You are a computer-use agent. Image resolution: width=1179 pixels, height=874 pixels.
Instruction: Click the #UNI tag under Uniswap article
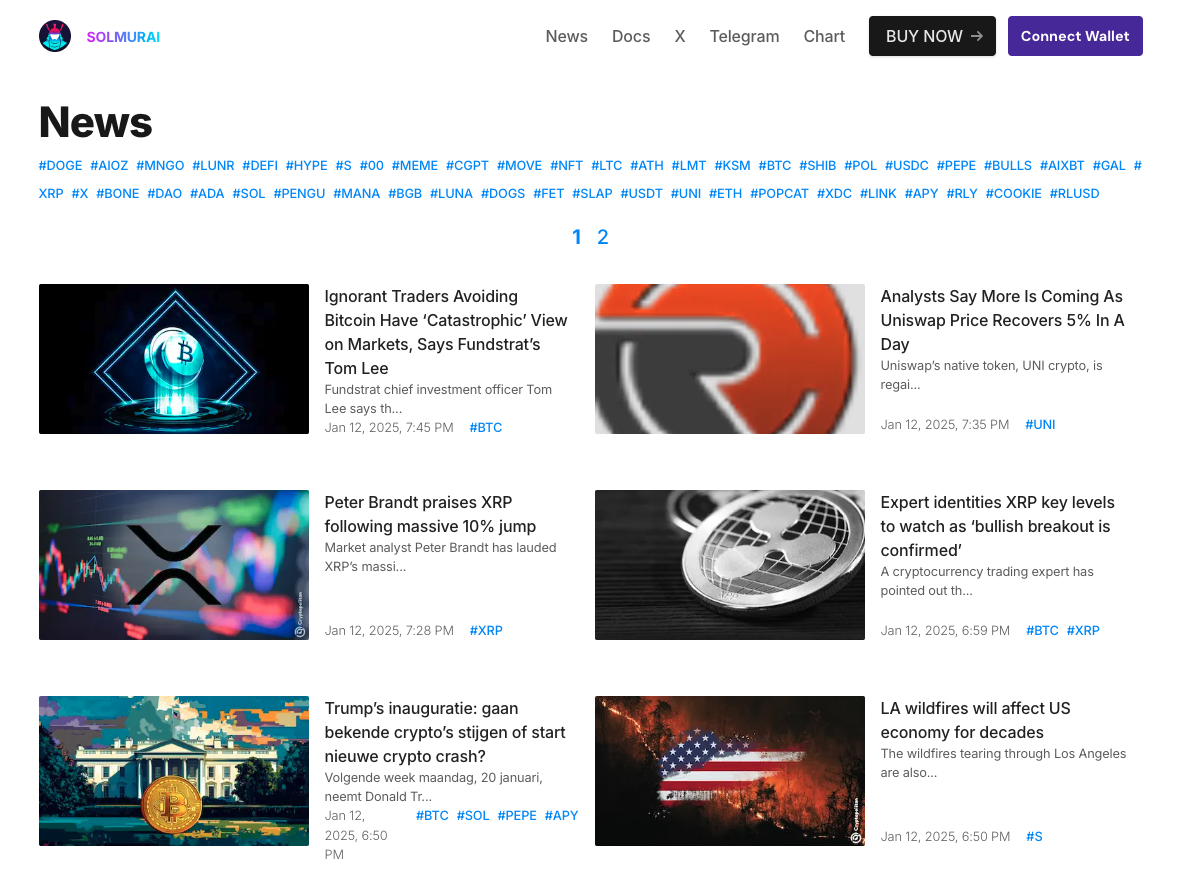pyautogui.click(x=1040, y=424)
